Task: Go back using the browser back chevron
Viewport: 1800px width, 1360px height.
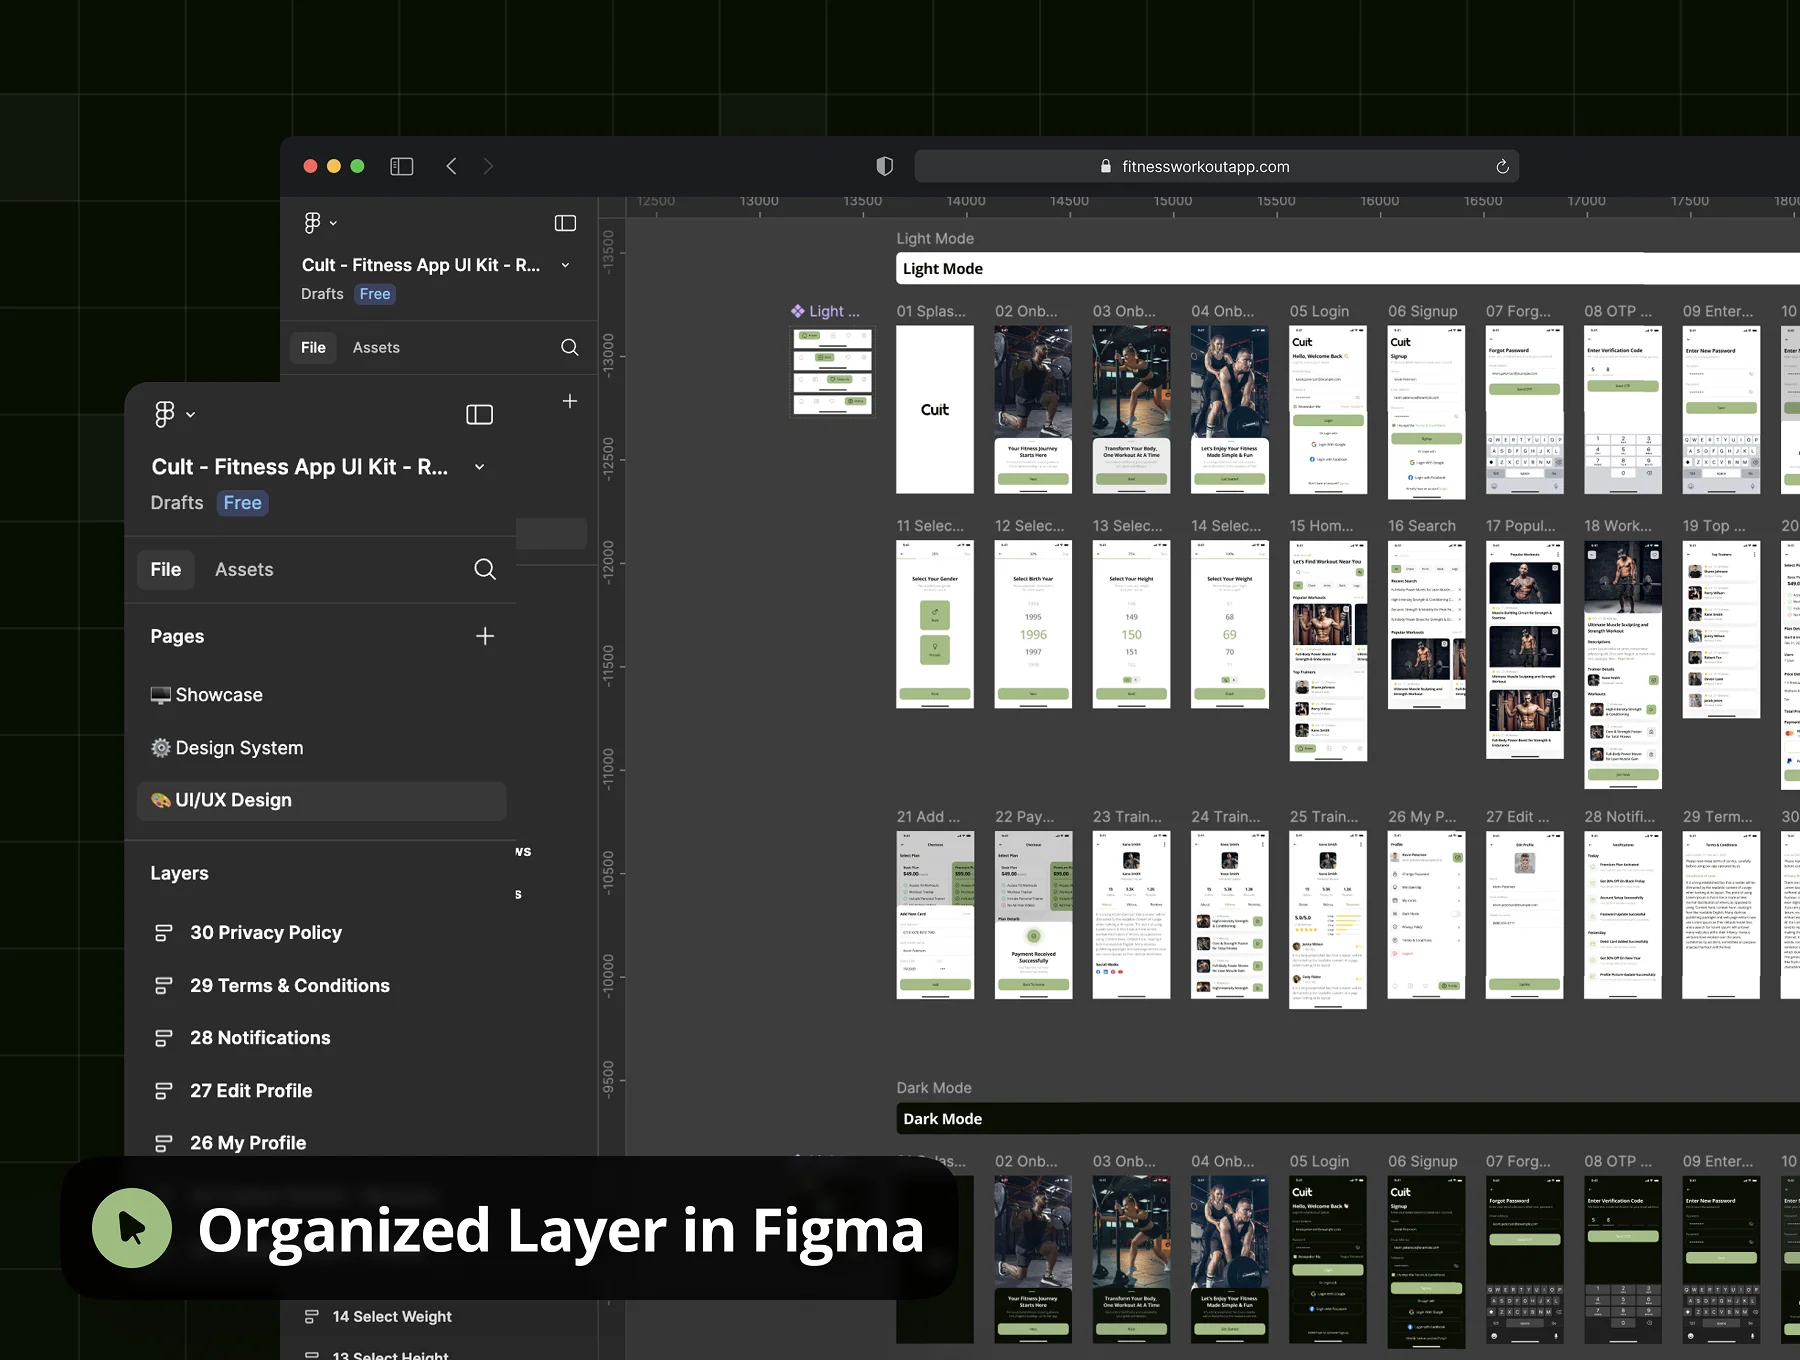Action: tap(452, 167)
